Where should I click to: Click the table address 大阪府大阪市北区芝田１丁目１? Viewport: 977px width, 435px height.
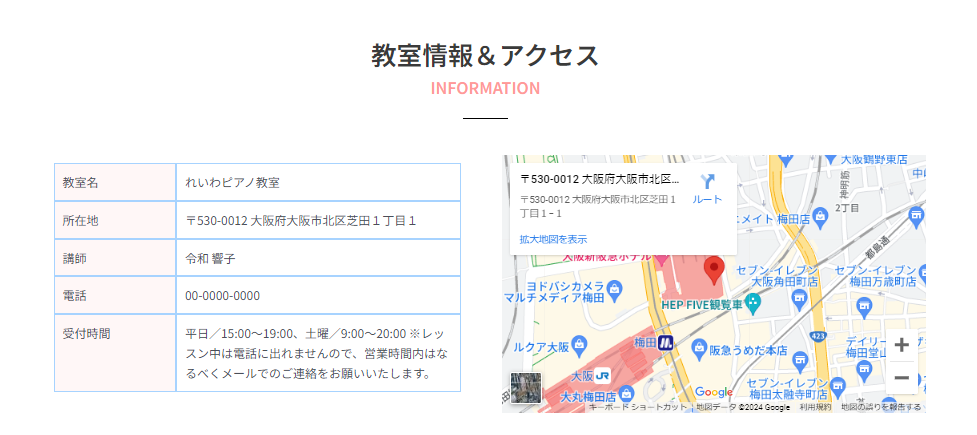[333, 221]
